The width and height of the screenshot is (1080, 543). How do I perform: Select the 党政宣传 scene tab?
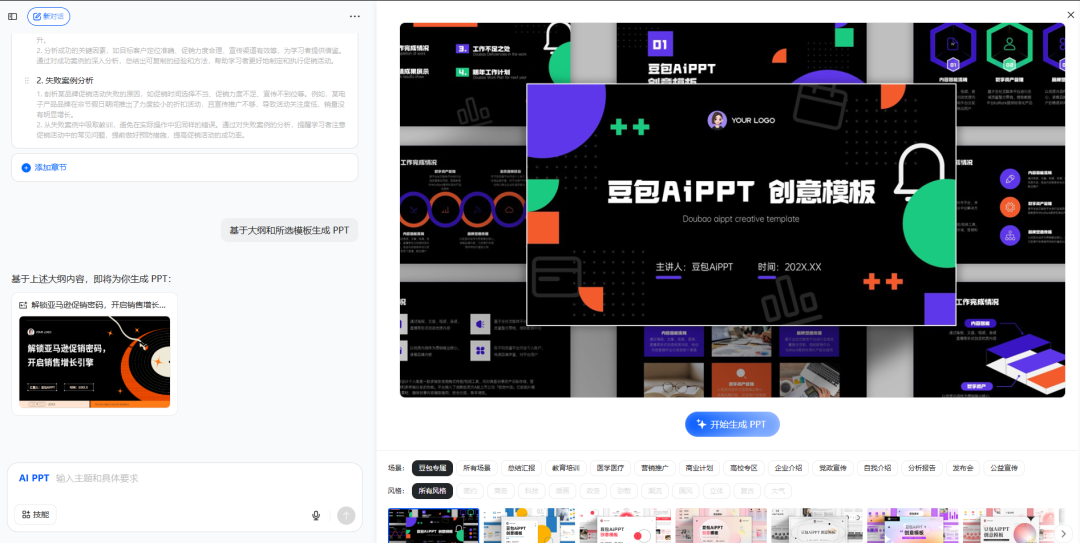833,469
